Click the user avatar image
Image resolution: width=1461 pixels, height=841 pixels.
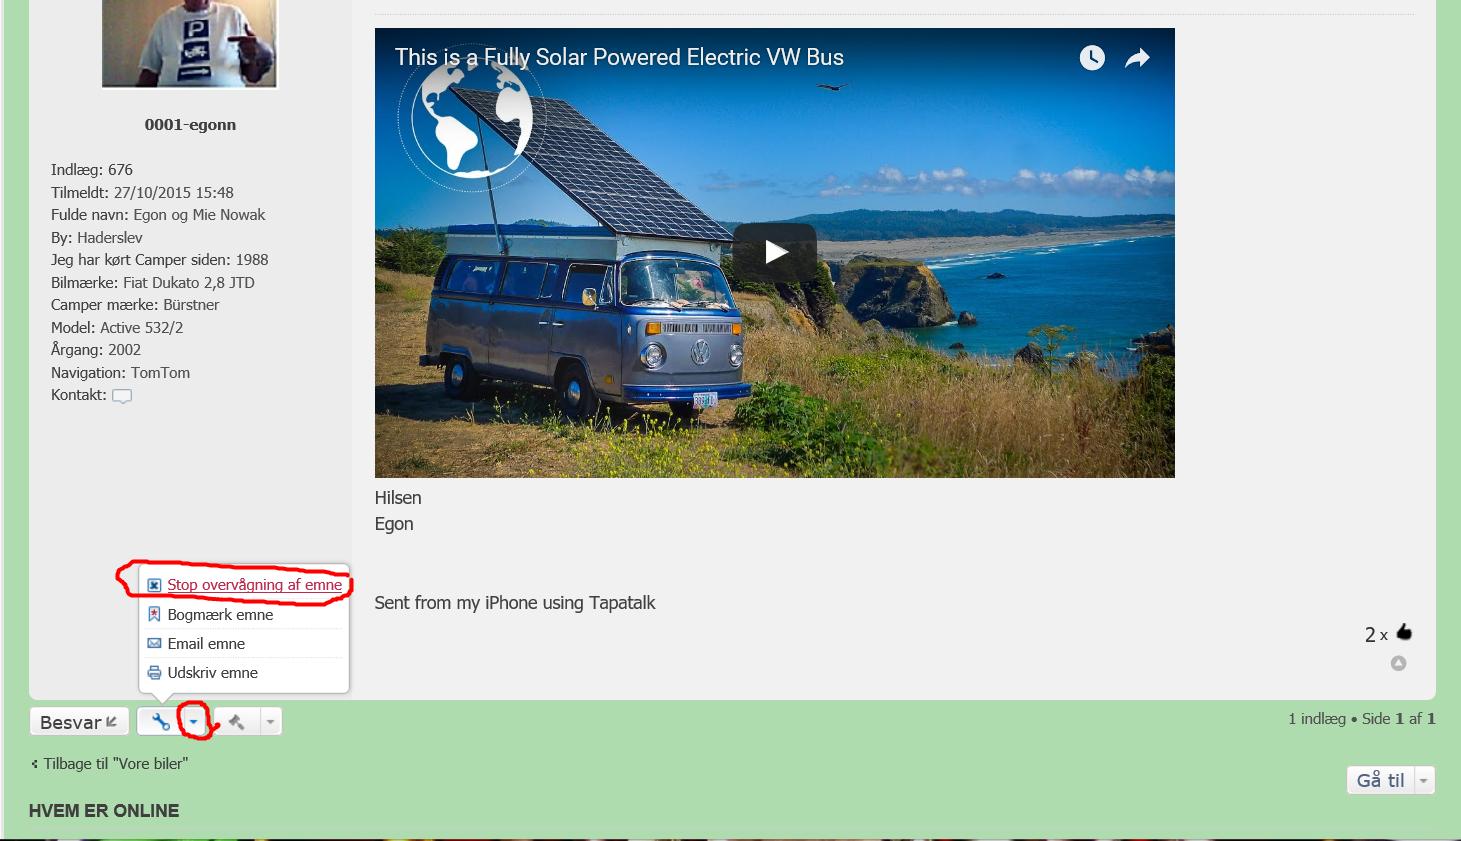[x=189, y=43]
